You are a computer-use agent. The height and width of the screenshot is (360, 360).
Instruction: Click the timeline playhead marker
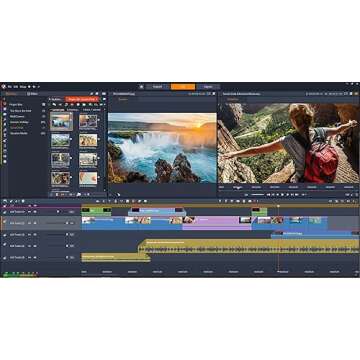click(x=278, y=206)
